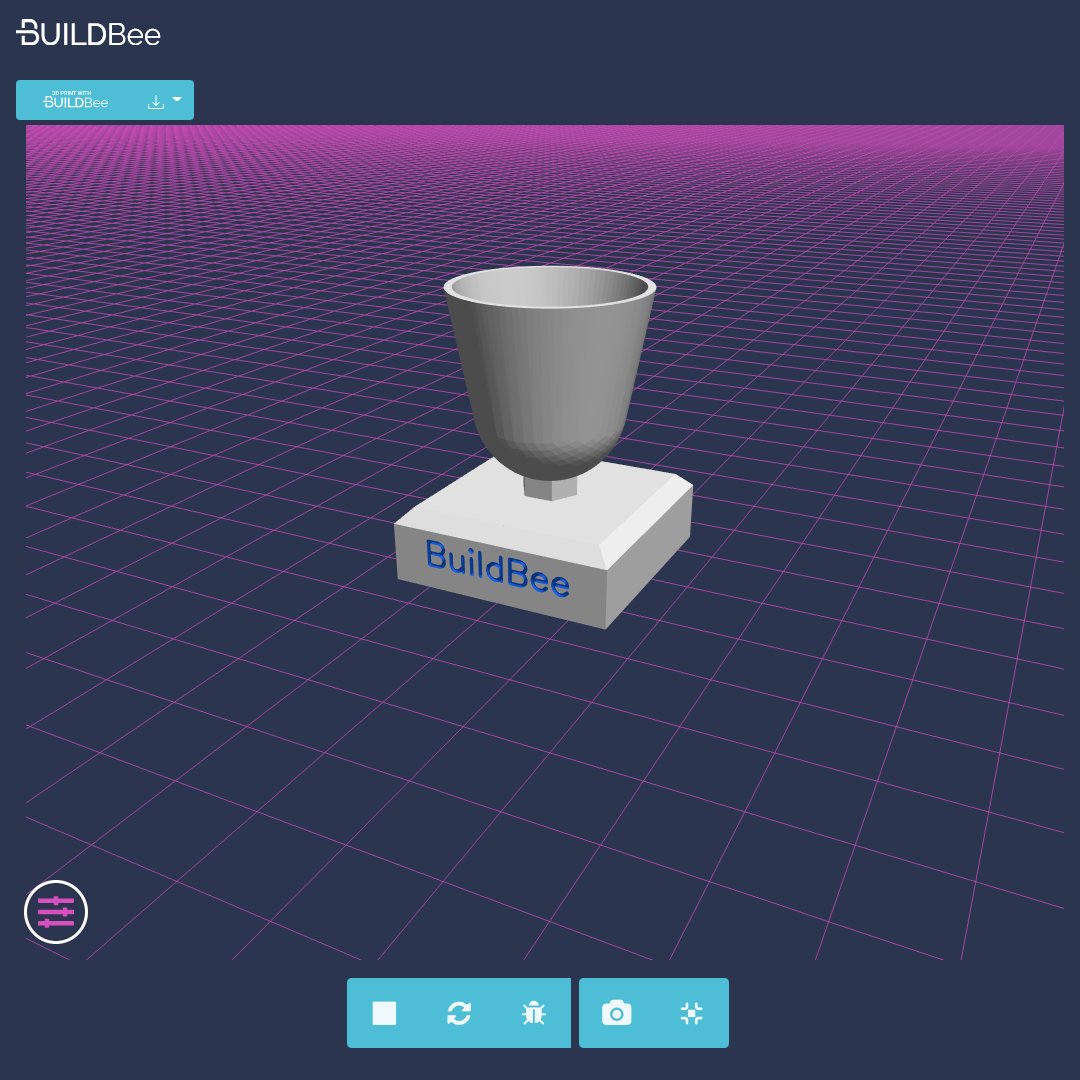
Task: Open the settings sliders circle button
Action: point(56,912)
